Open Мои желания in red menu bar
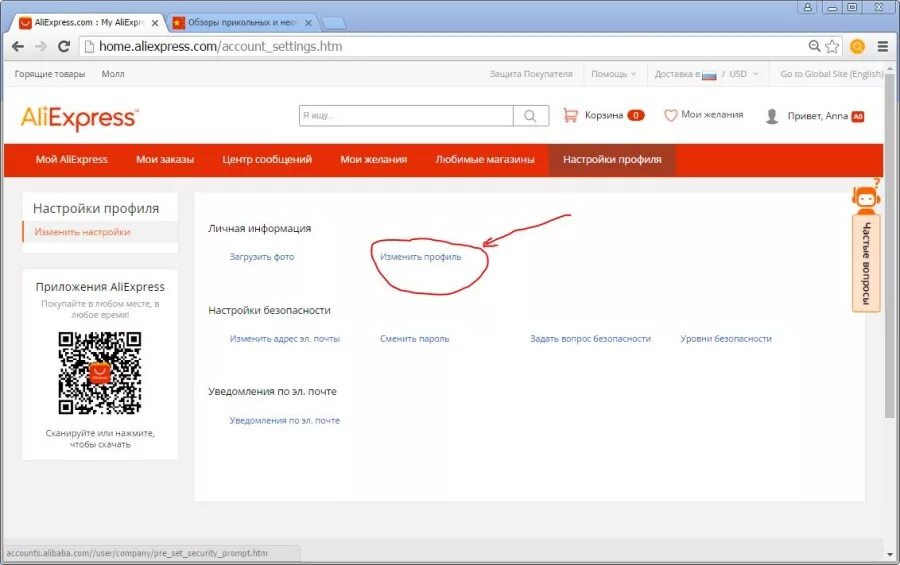Viewport: 900px width, 565px height. (374, 160)
